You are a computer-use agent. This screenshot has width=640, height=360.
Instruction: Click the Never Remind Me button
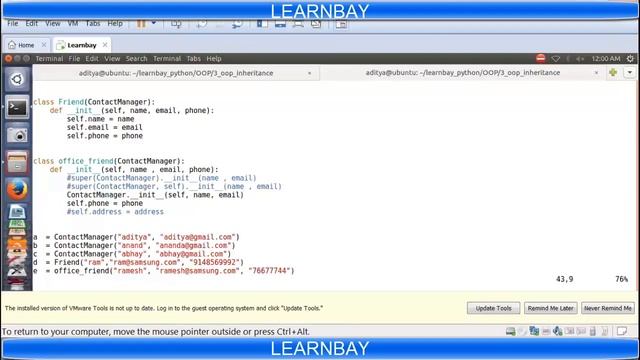click(x=608, y=308)
